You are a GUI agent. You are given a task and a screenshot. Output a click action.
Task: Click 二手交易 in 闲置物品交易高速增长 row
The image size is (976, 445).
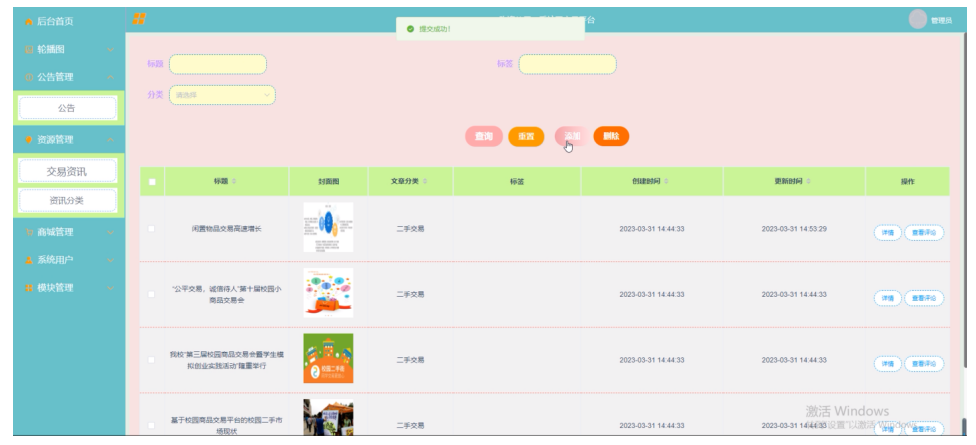pos(410,229)
